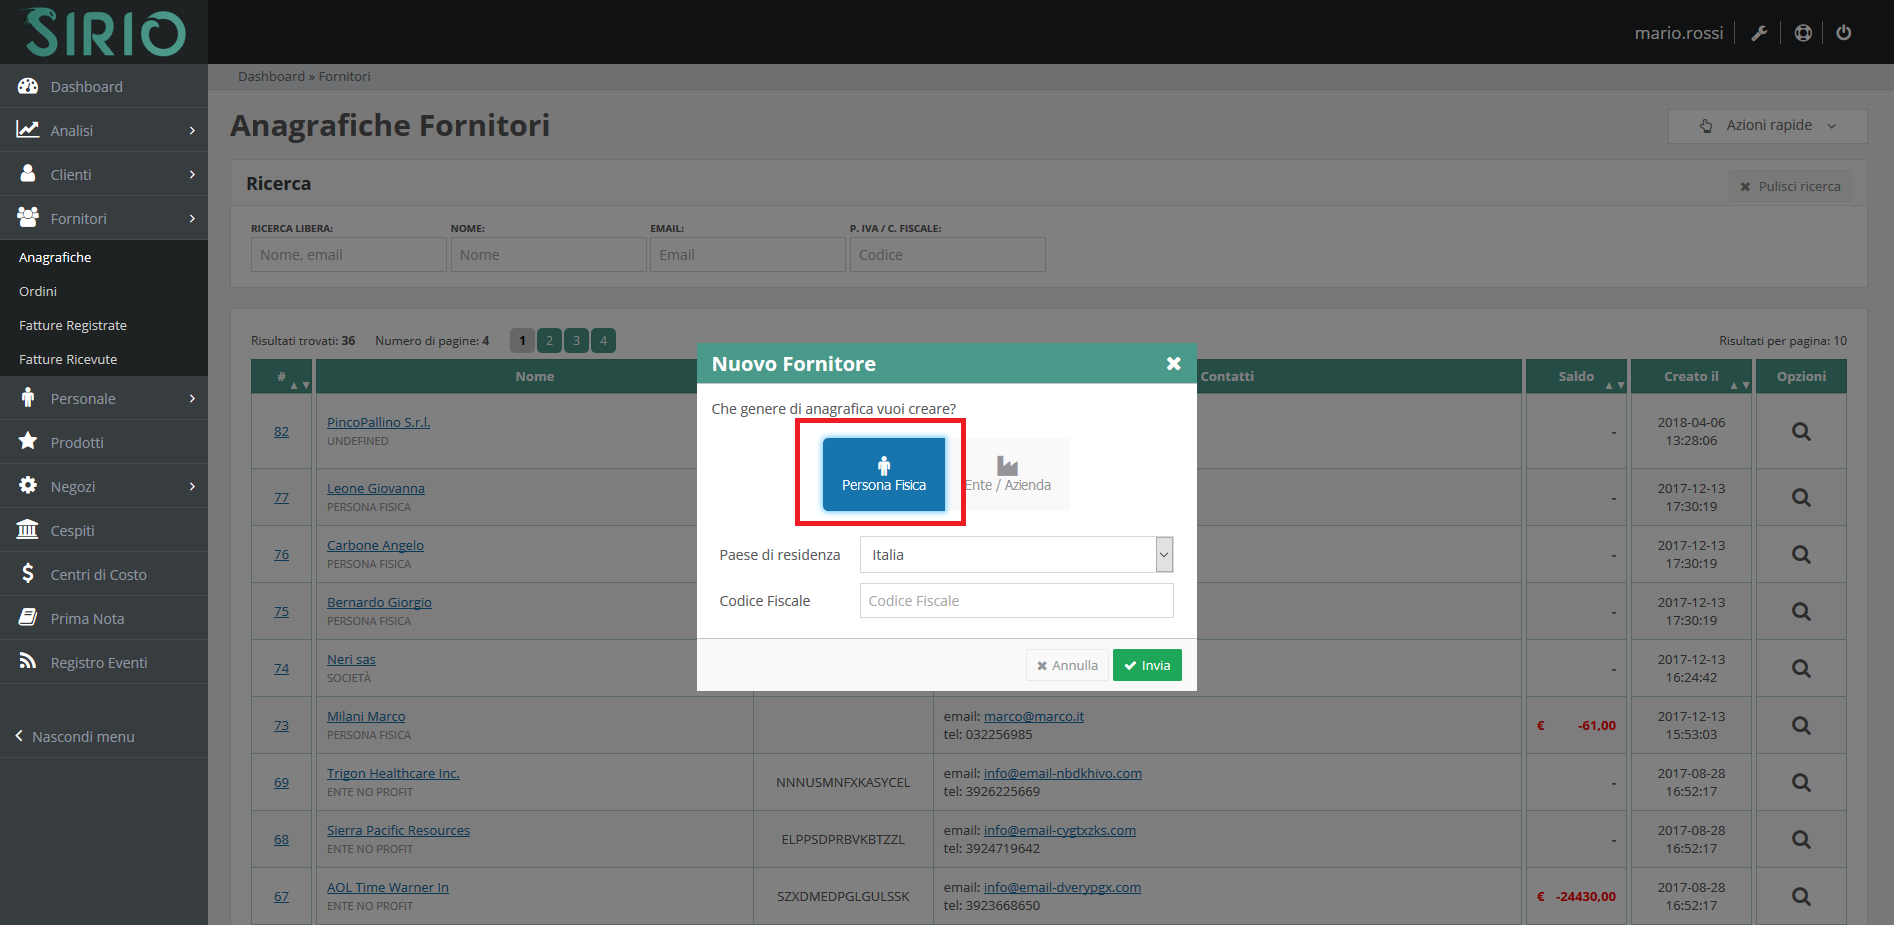The image size is (1894, 925).
Task: Close the Nuovo Fornitore dialog
Action: tap(1174, 364)
